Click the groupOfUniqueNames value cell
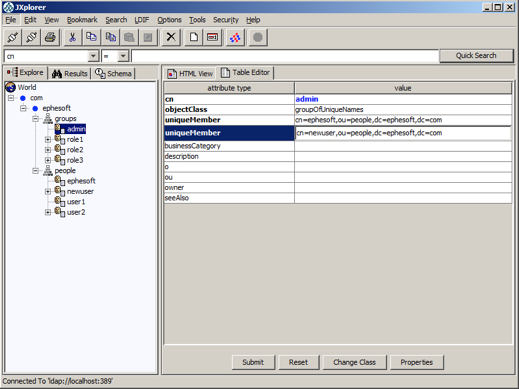The width and height of the screenshot is (519, 389). [x=403, y=109]
